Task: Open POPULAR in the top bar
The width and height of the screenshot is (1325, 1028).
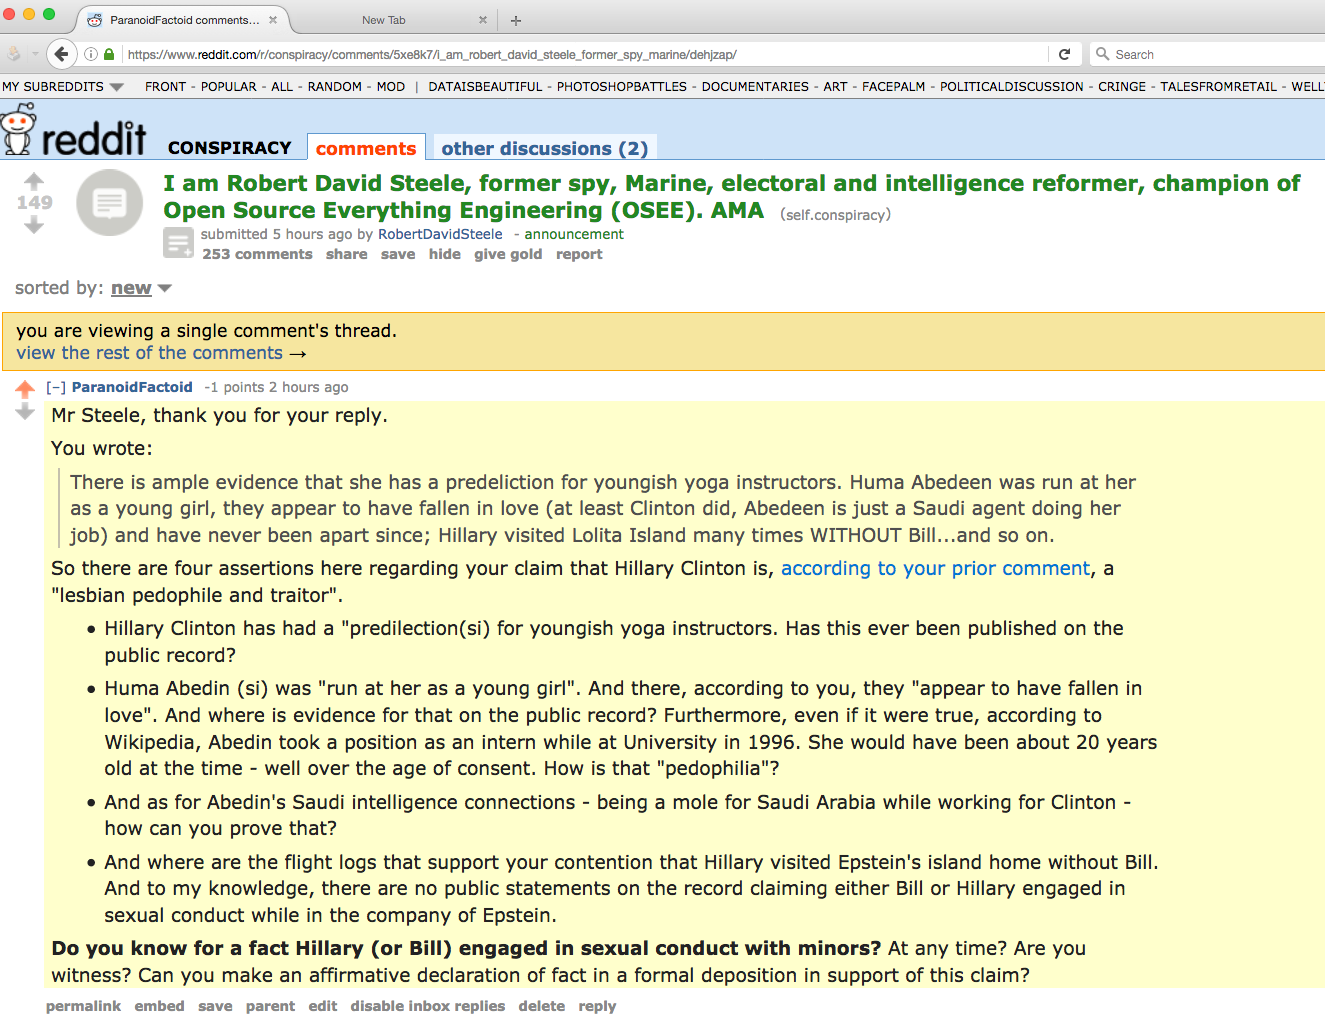Action: click(229, 87)
